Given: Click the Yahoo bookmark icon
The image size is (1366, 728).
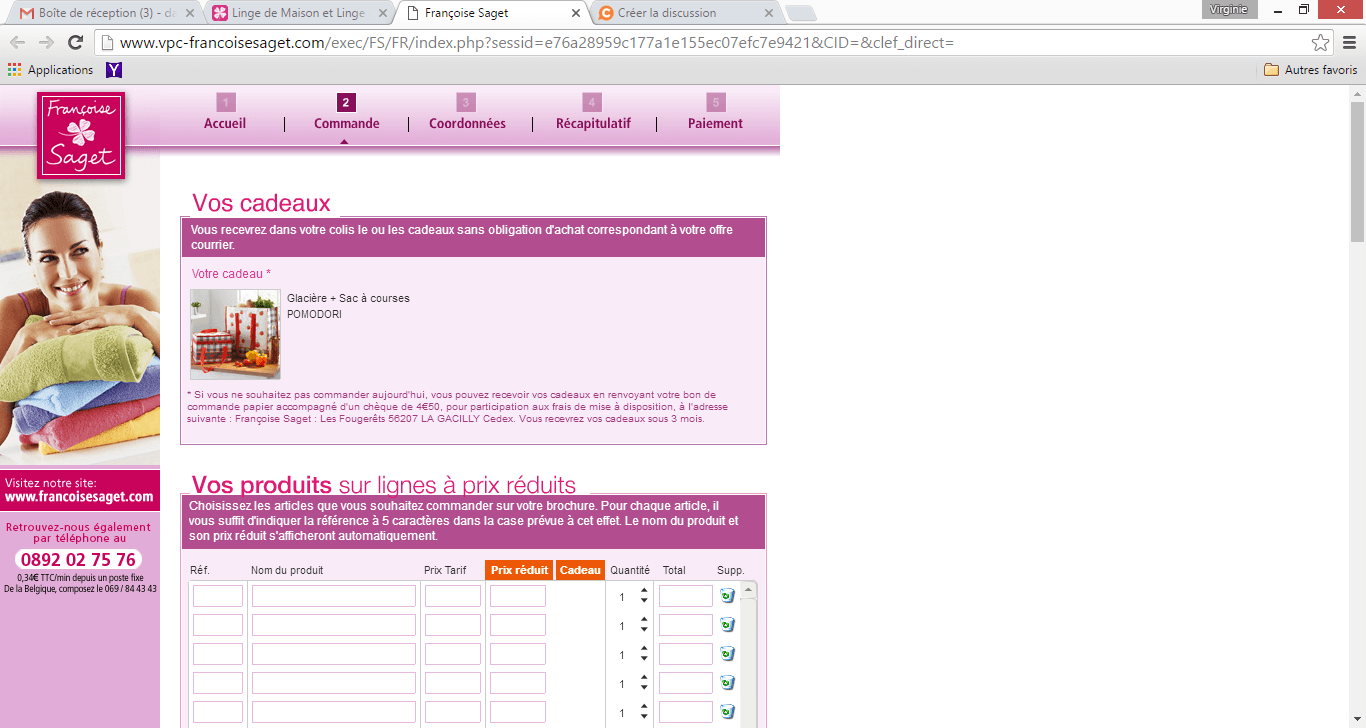Looking at the screenshot, I should 114,70.
